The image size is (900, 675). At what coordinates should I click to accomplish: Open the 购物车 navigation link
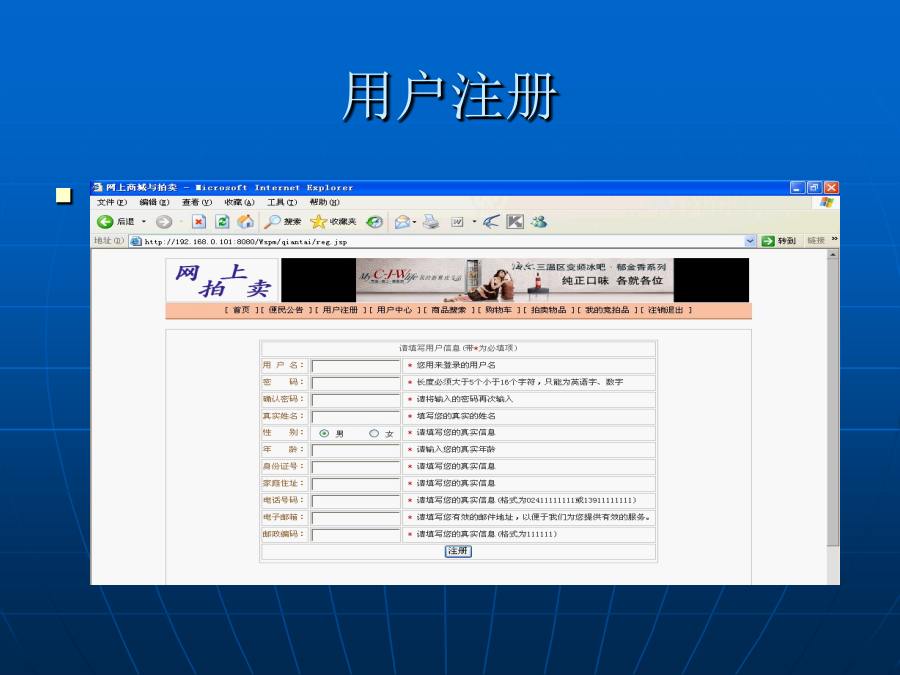(498, 310)
